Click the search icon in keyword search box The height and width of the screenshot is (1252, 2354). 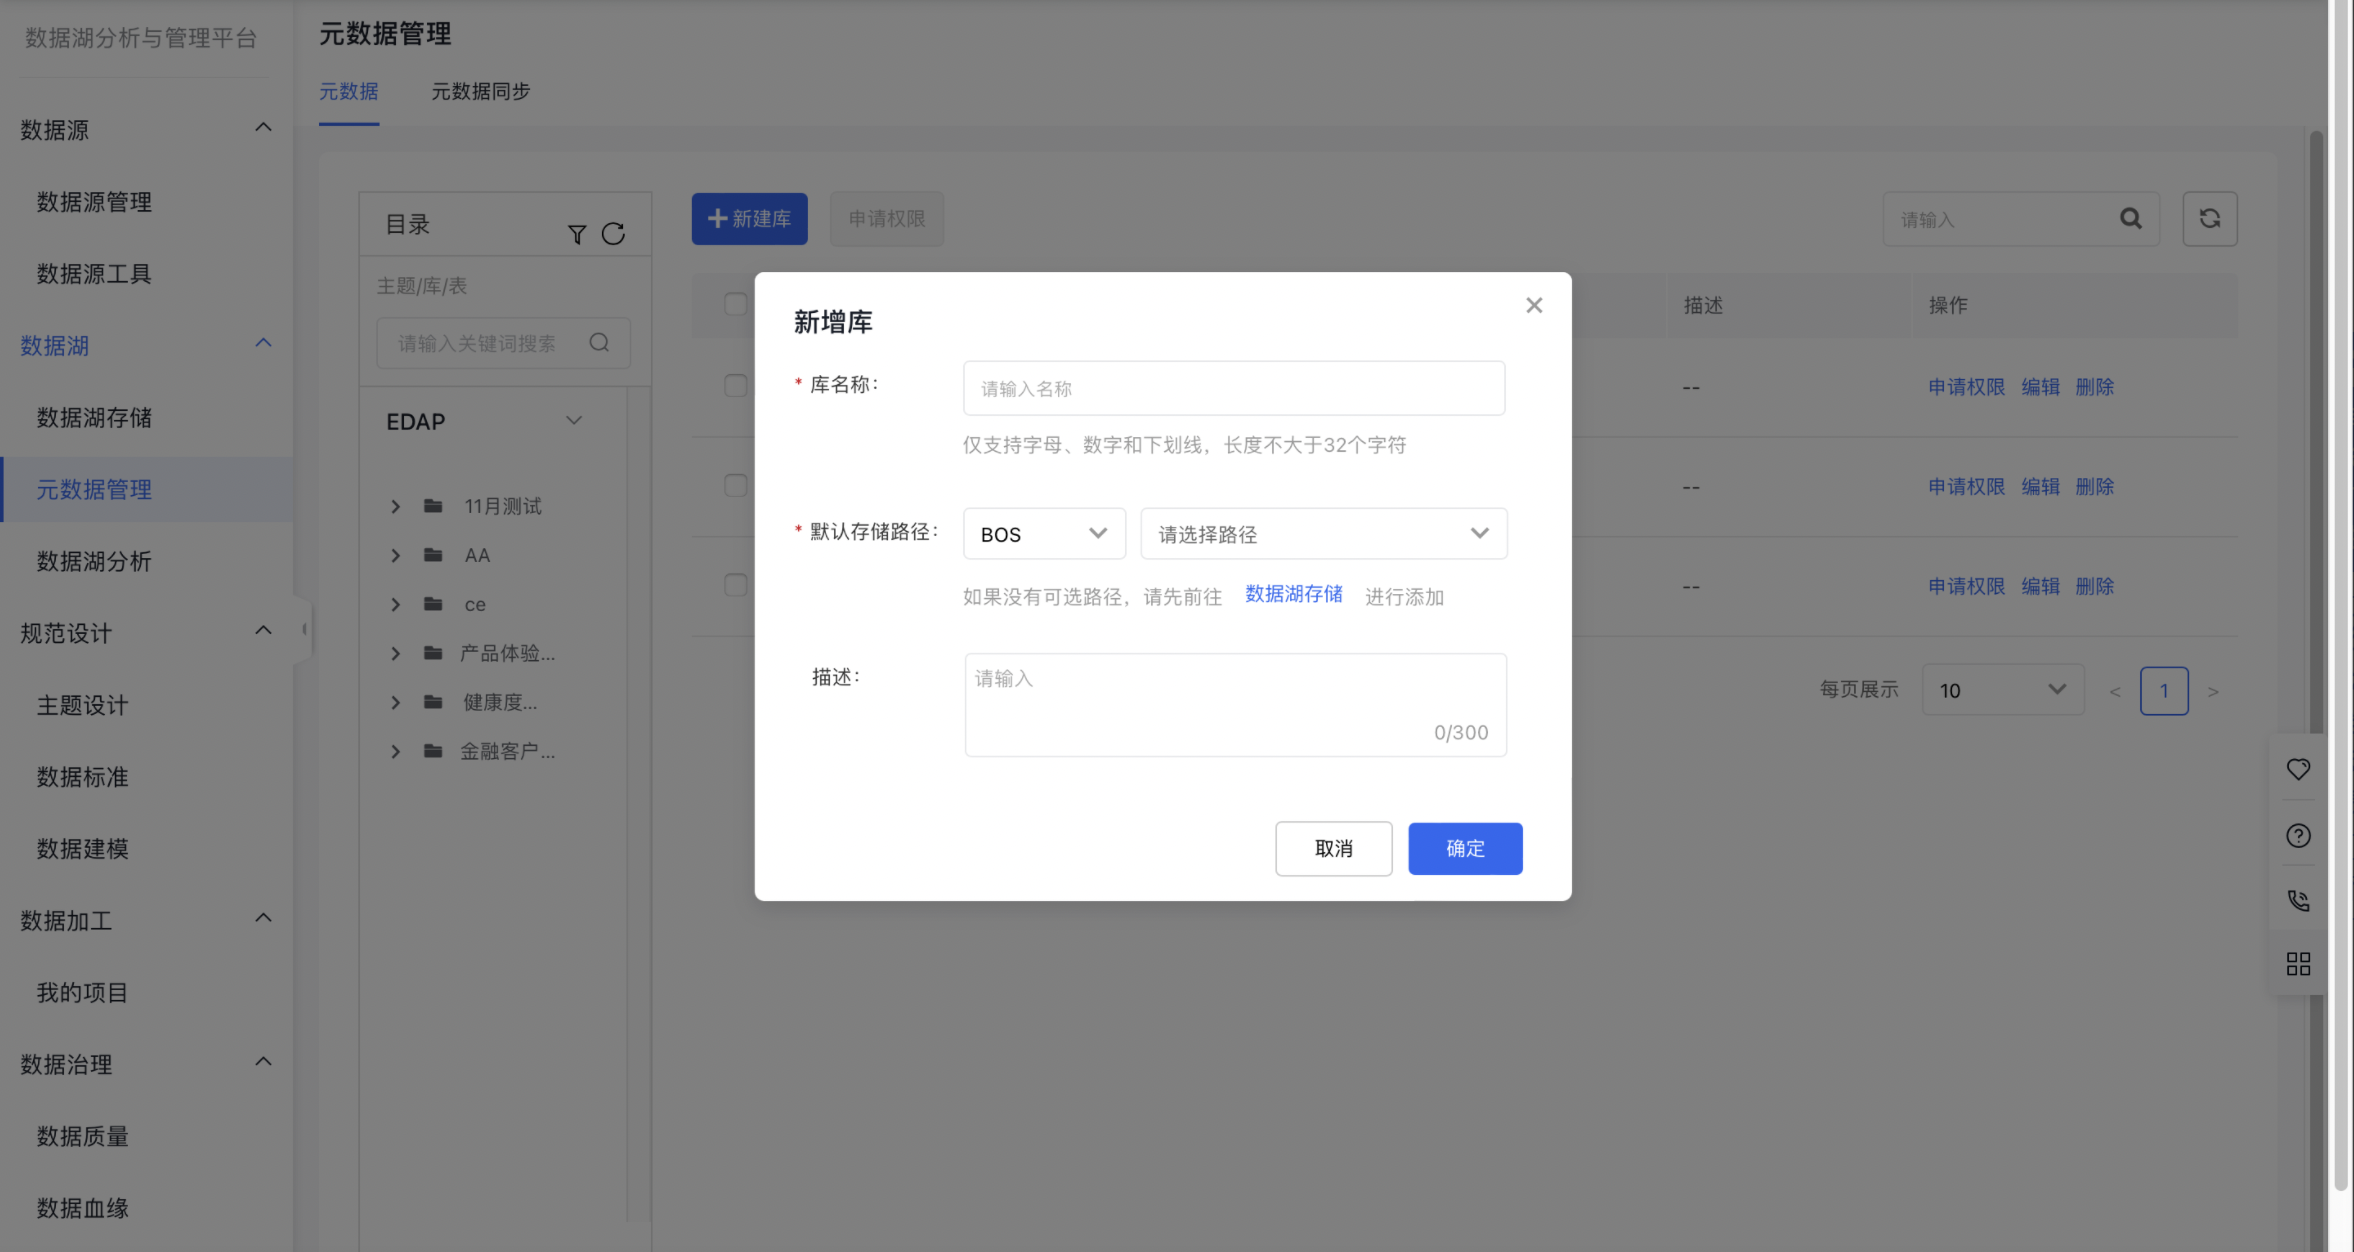tap(599, 343)
